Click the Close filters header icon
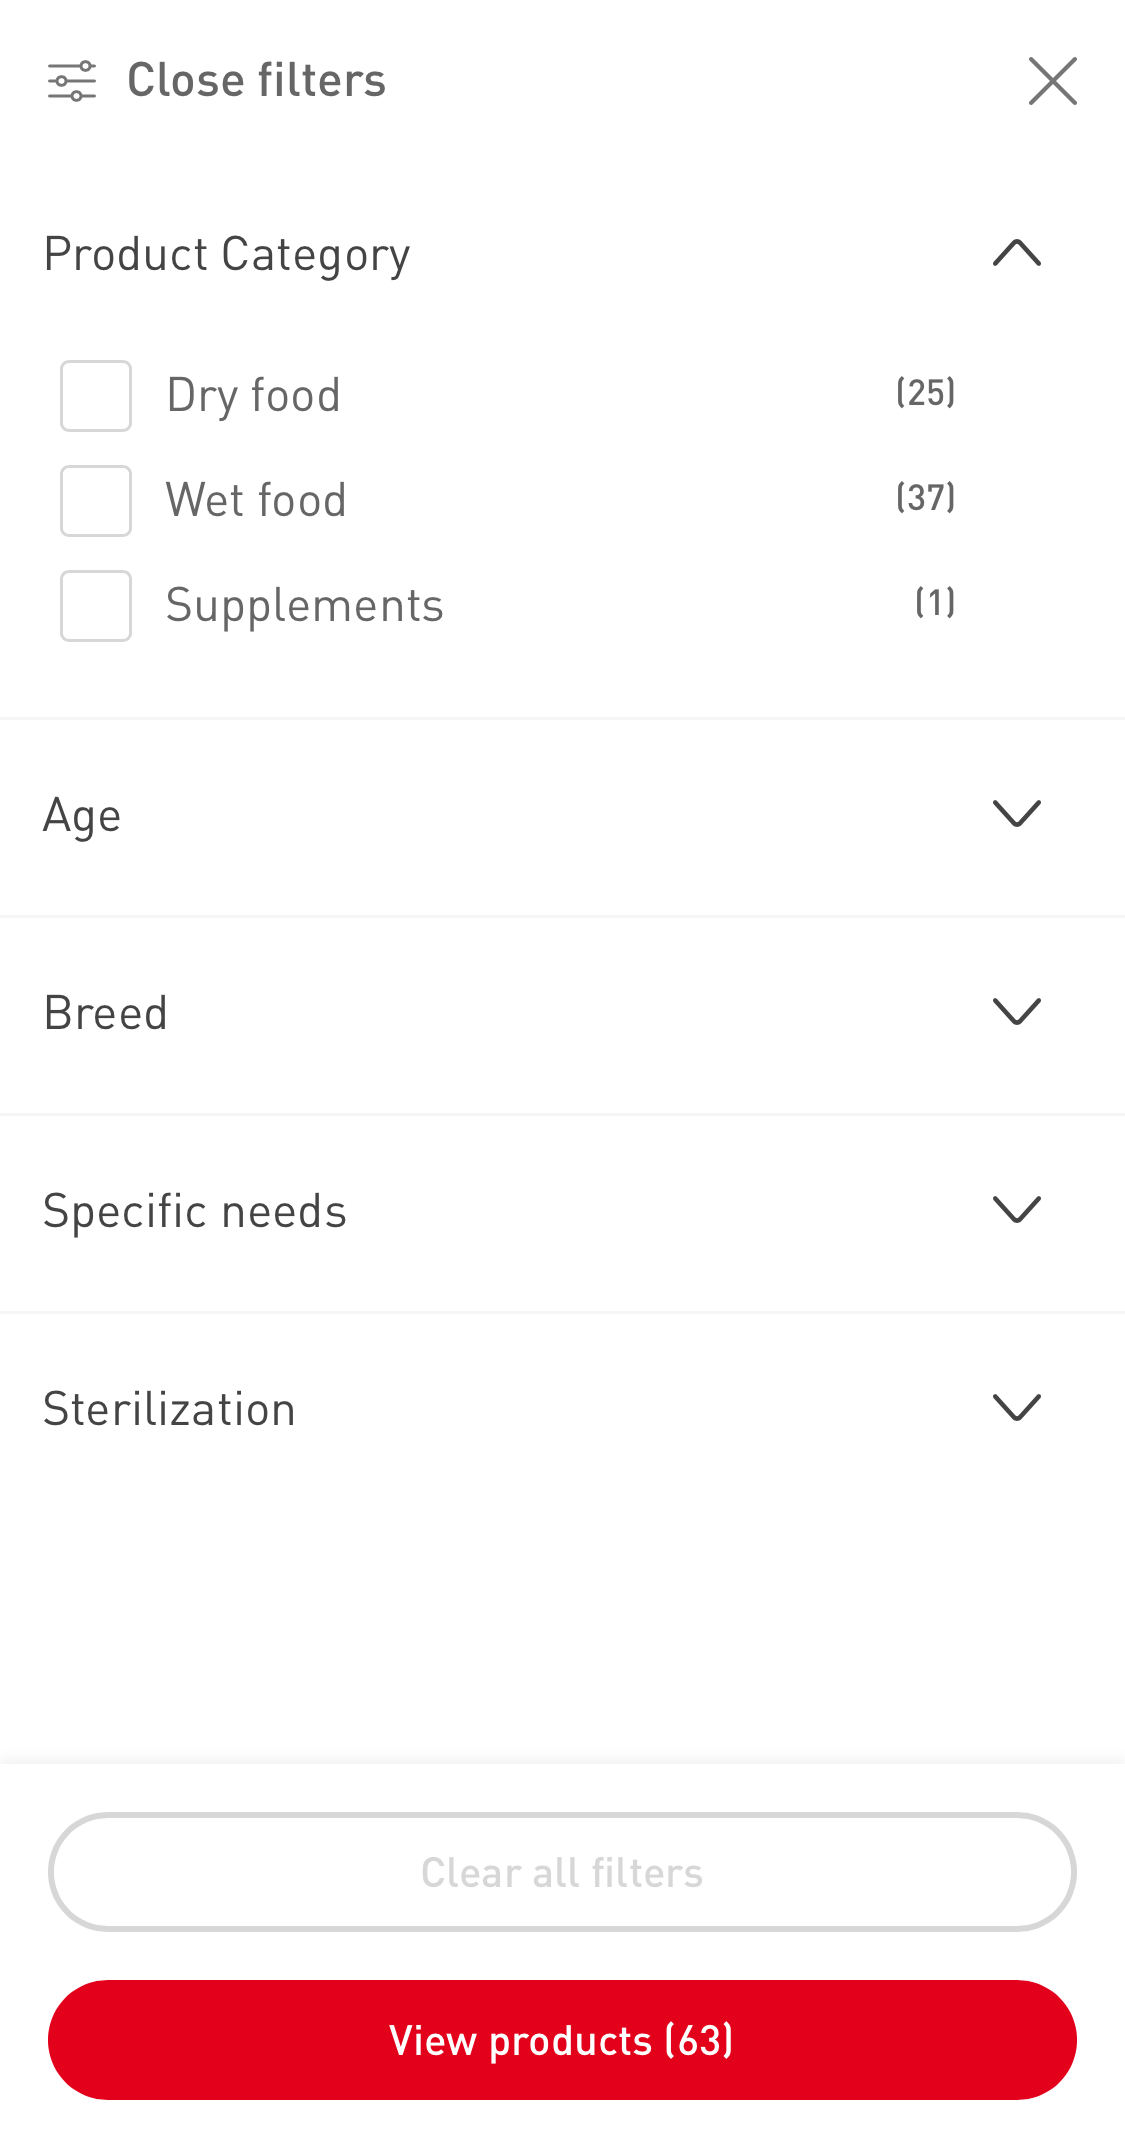This screenshot has height=2139, width=1125. [x=73, y=80]
